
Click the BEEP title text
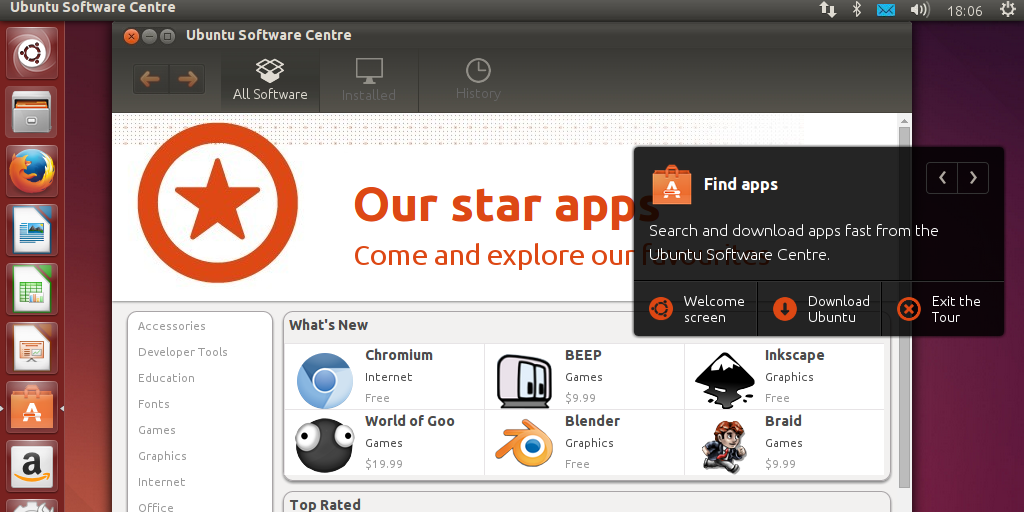click(x=583, y=355)
